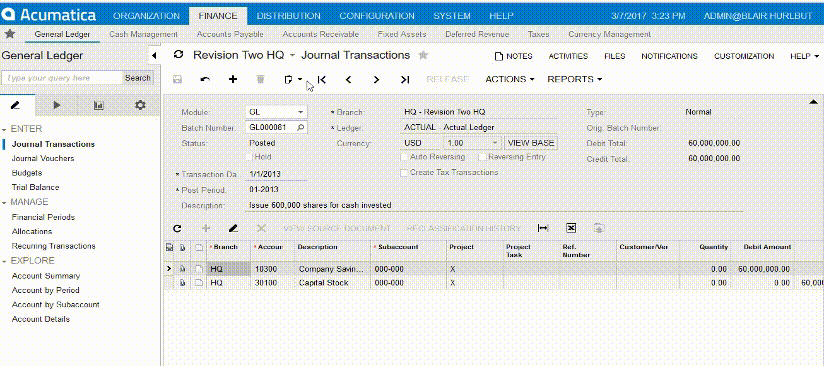Click the sidebar search query field

click(x=62, y=78)
